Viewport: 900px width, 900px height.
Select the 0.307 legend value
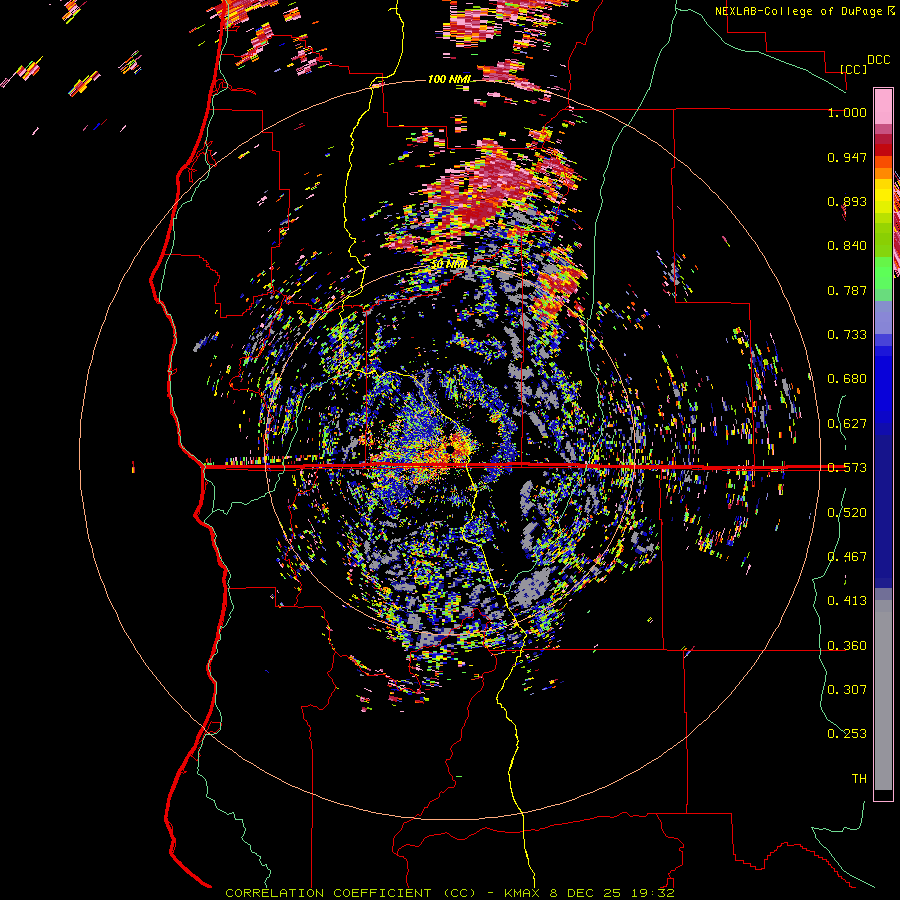point(847,690)
